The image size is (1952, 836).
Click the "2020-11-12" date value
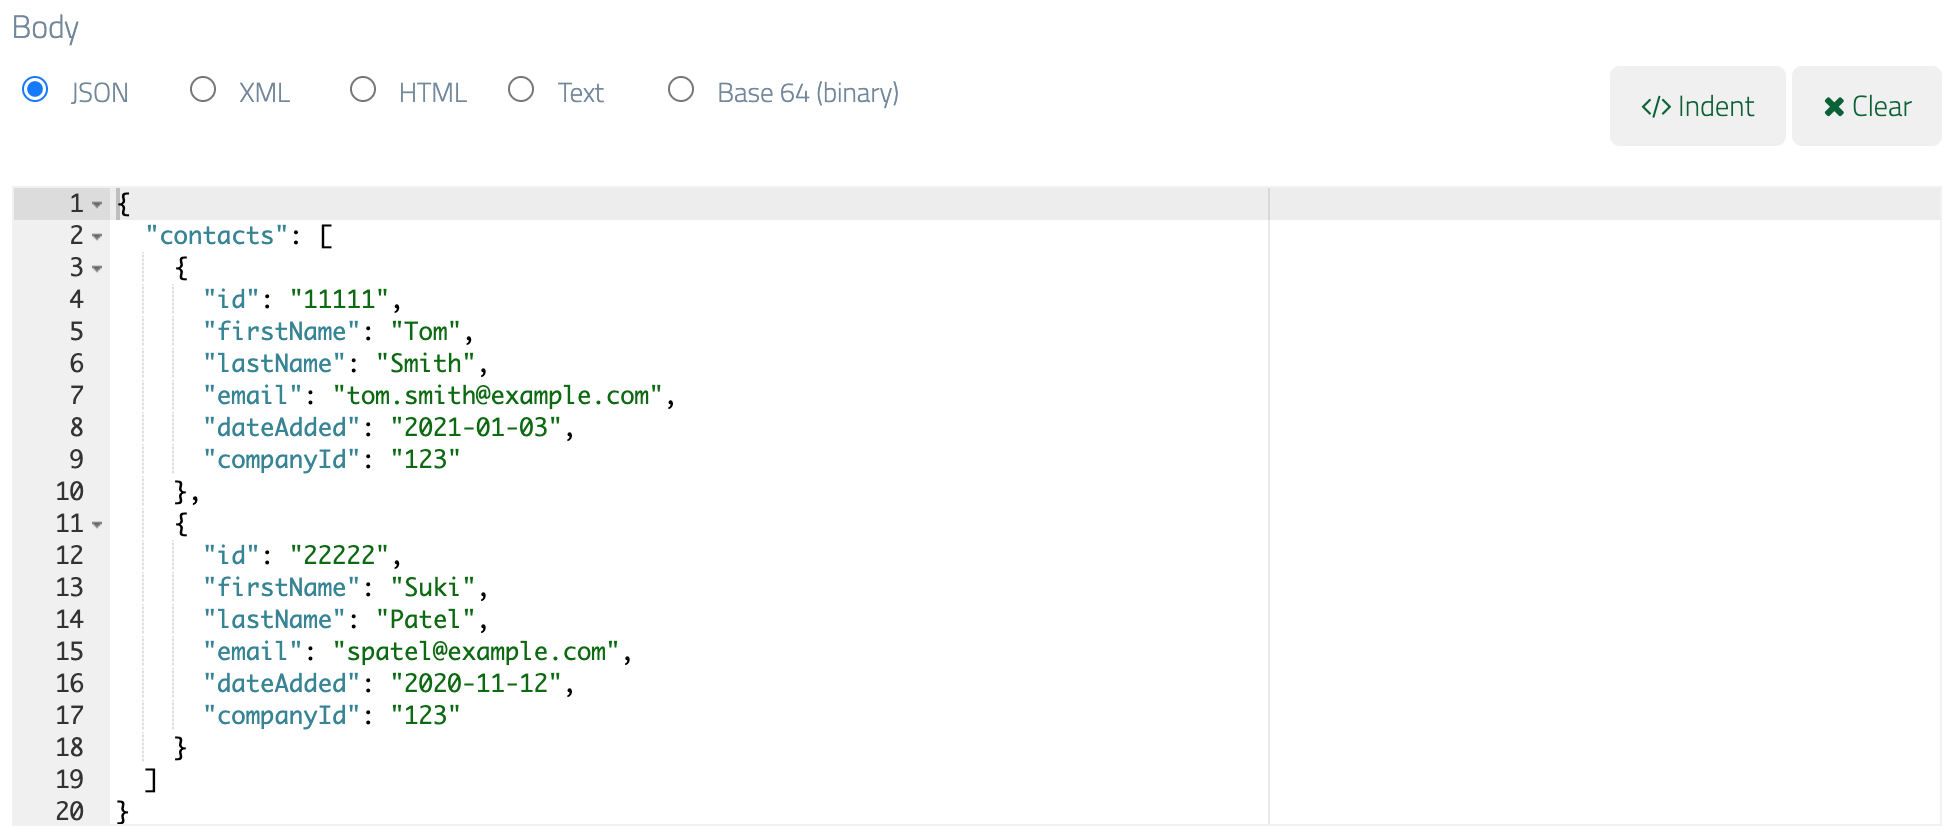coord(476,684)
